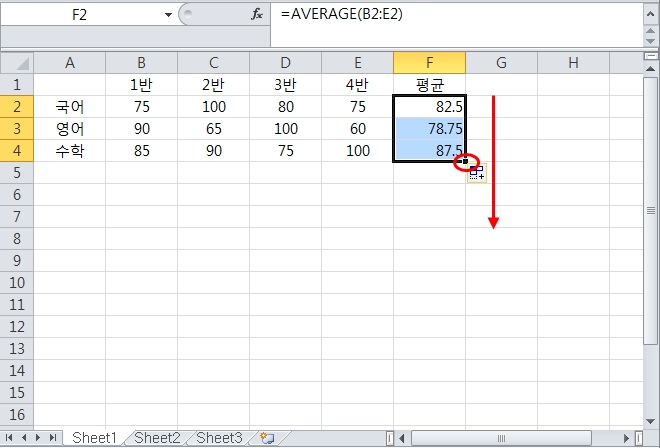The height and width of the screenshot is (448, 660).
Task: Select column F header
Action: (x=430, y=63)
